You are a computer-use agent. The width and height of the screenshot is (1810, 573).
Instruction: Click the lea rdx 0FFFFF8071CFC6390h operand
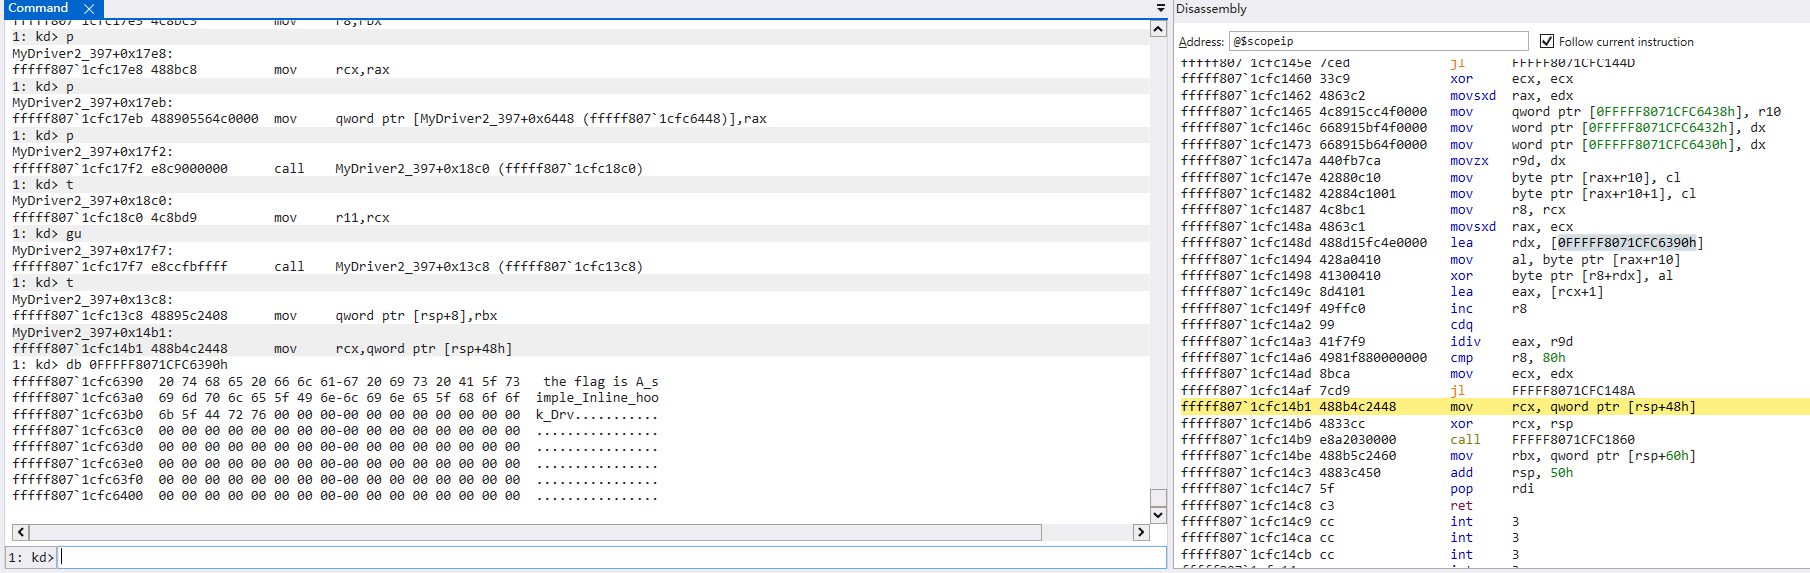(x=1626, y=243)
